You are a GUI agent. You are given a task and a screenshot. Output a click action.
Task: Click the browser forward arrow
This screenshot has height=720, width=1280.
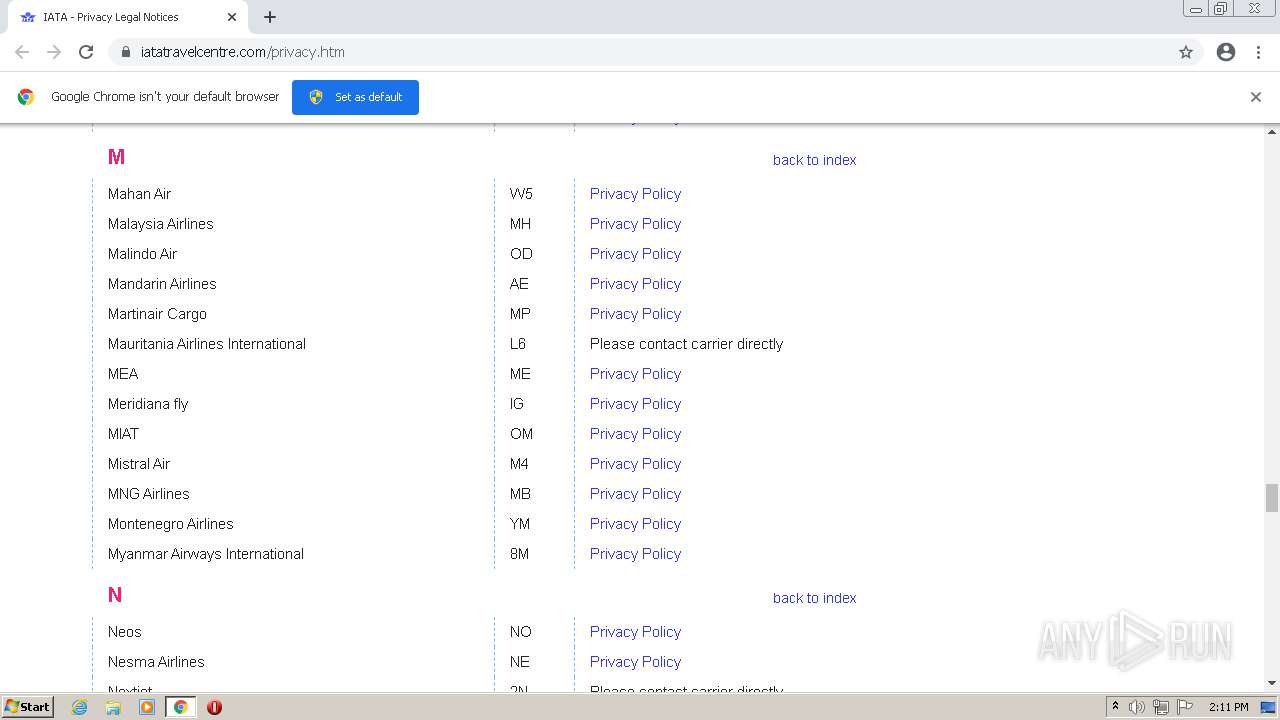(x=54, y=52)
